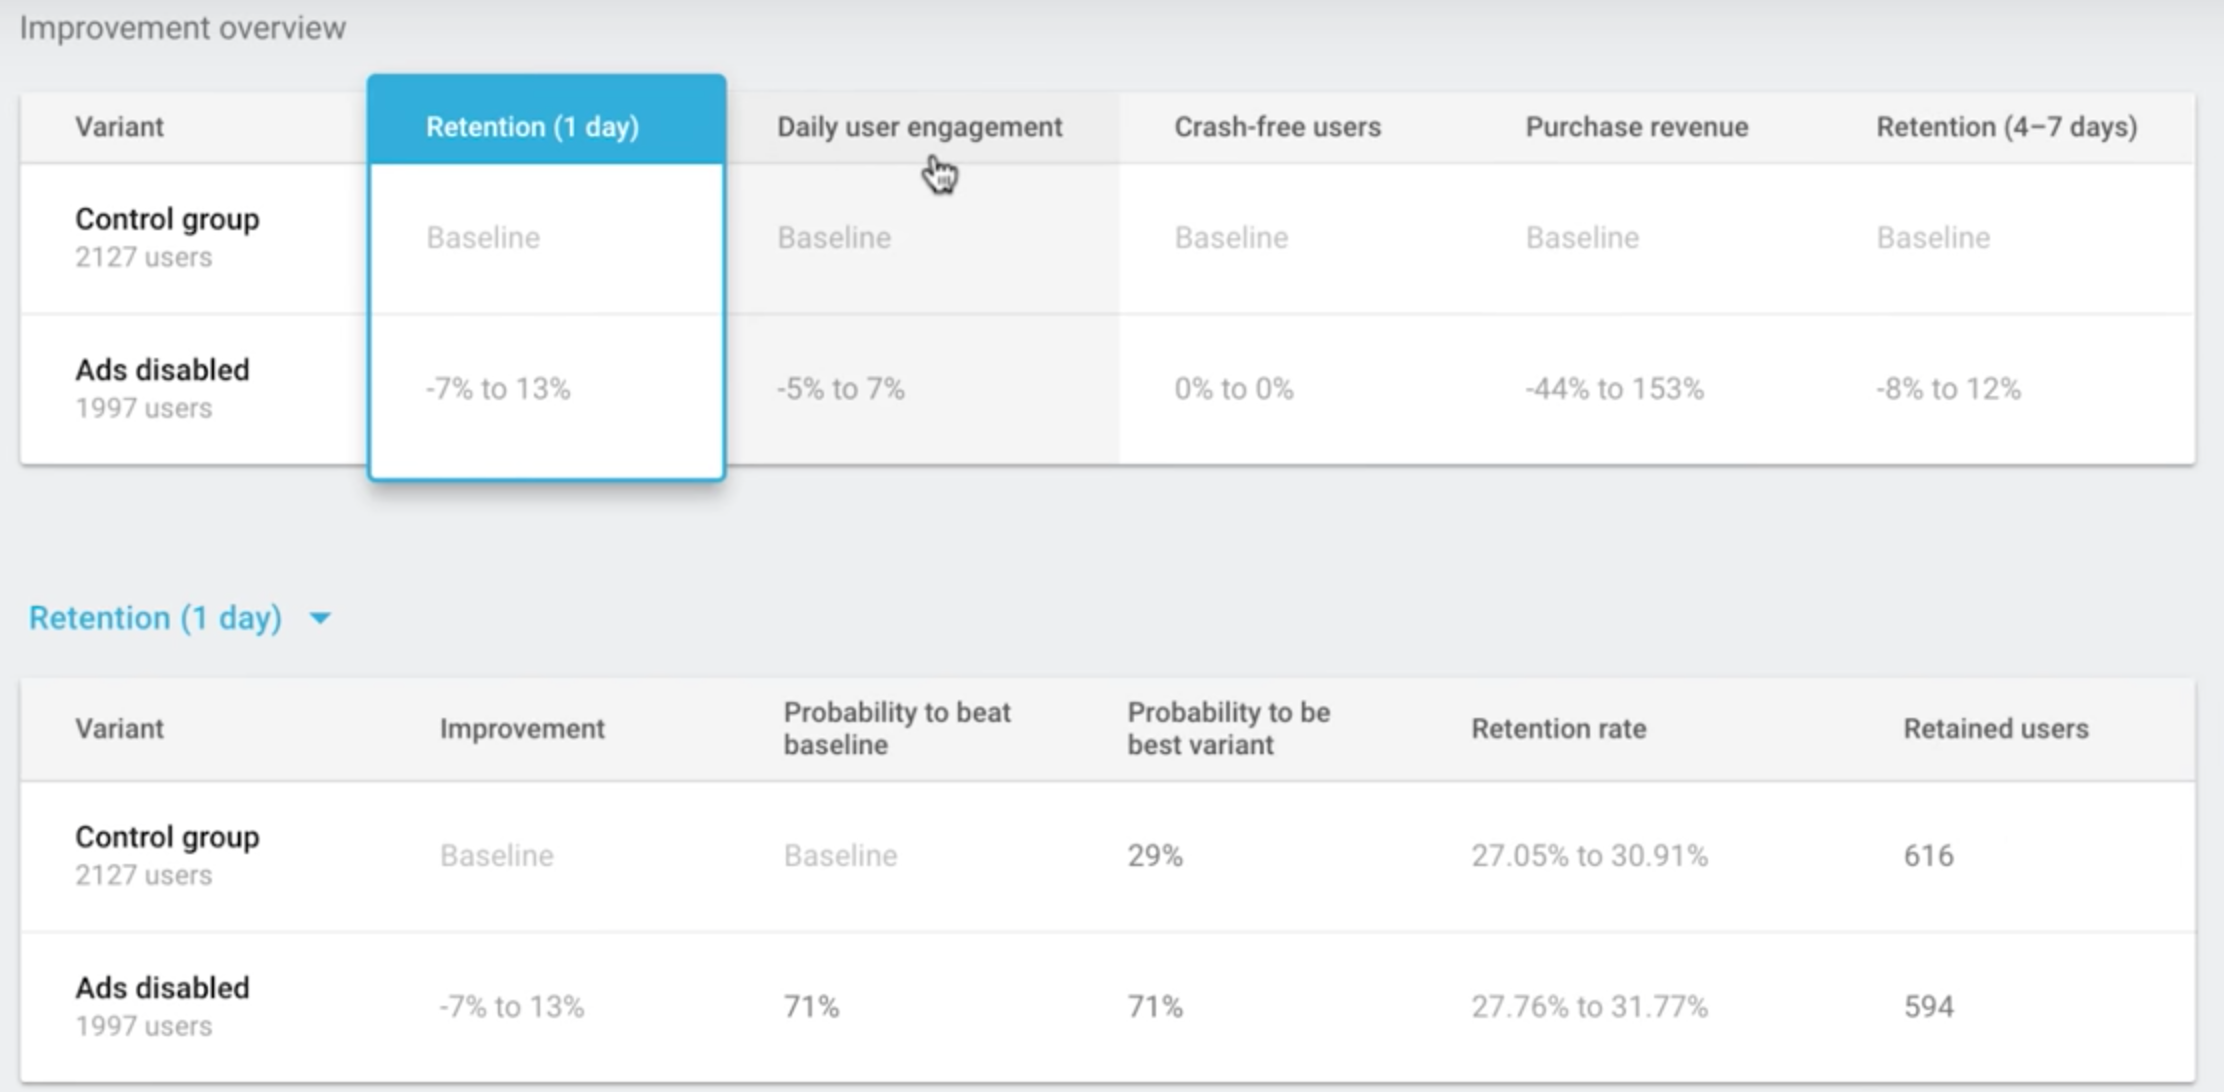The height and width of the screenshot is (1092, 2224).
Task: Click the Improvement overview heading
Action: 184,28
